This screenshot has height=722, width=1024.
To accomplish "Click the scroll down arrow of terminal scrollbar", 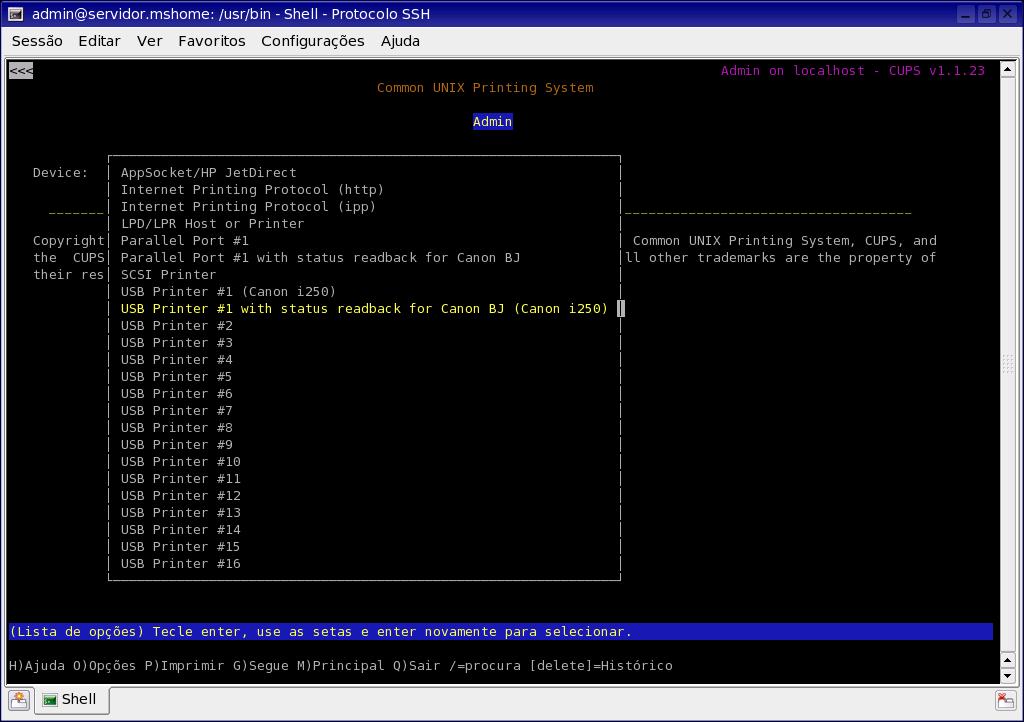I will coord(1008,677).
